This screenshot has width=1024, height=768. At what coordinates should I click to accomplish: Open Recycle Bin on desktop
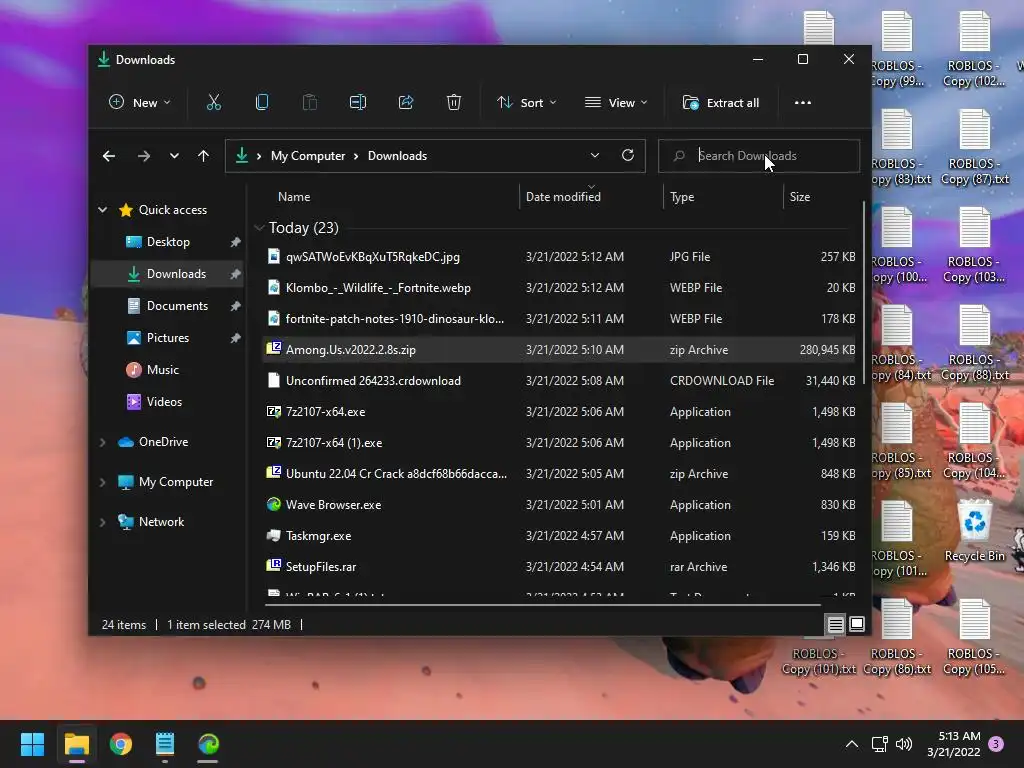pyautogui.click(x=974, y=532)
